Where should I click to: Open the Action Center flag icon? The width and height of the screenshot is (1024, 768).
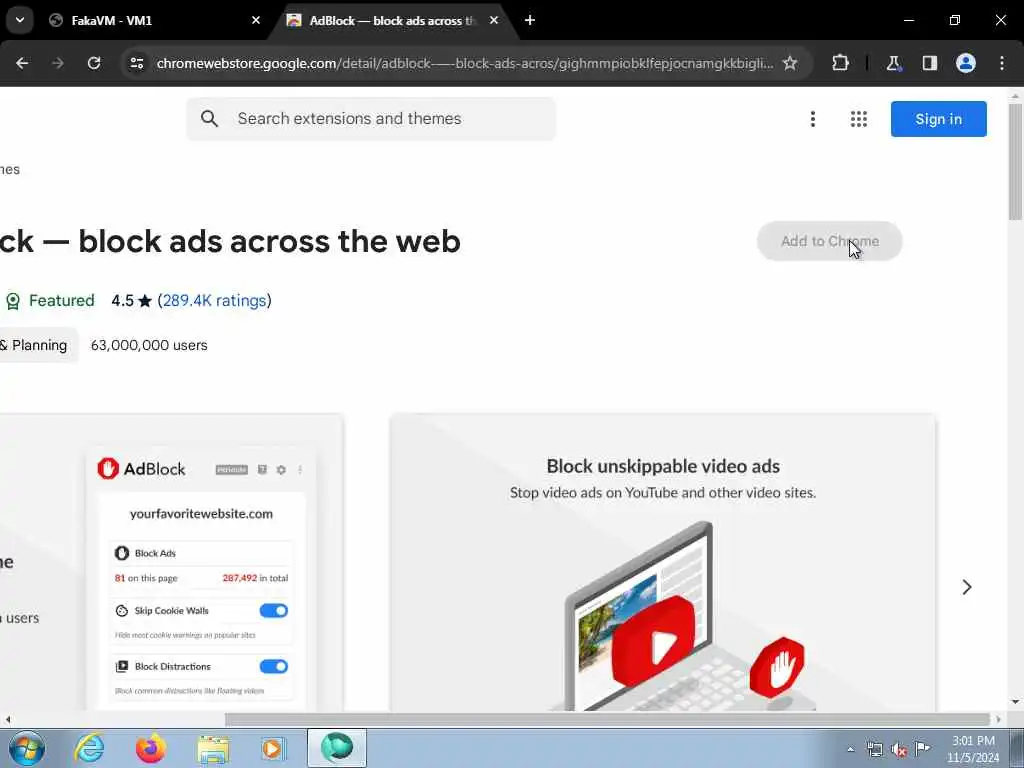[x=922, y=748]
